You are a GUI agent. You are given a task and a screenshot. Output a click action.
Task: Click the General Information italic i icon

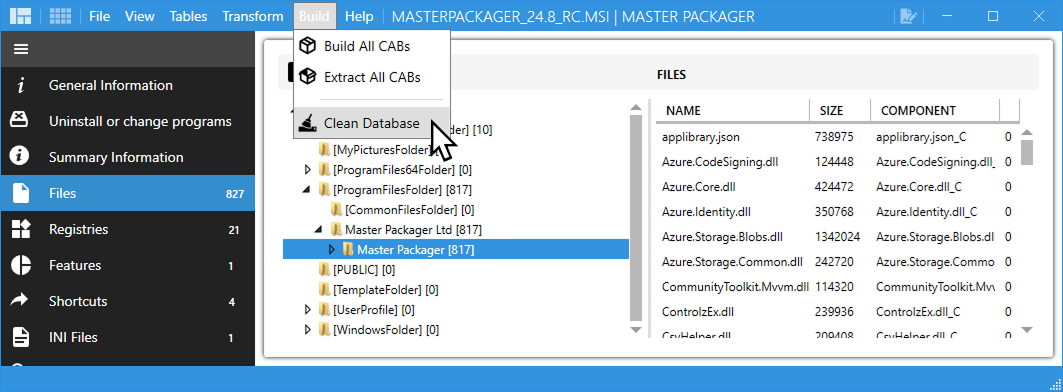[x=21, y=85]
